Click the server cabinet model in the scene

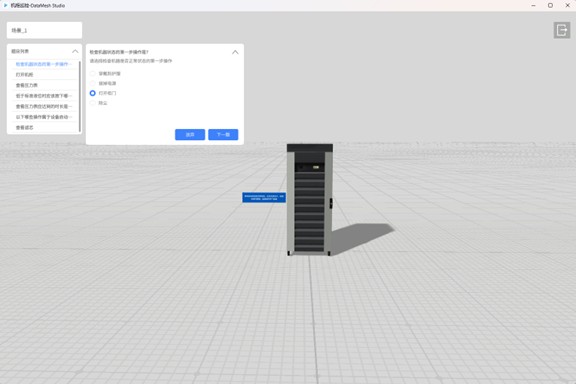point(310,200)
